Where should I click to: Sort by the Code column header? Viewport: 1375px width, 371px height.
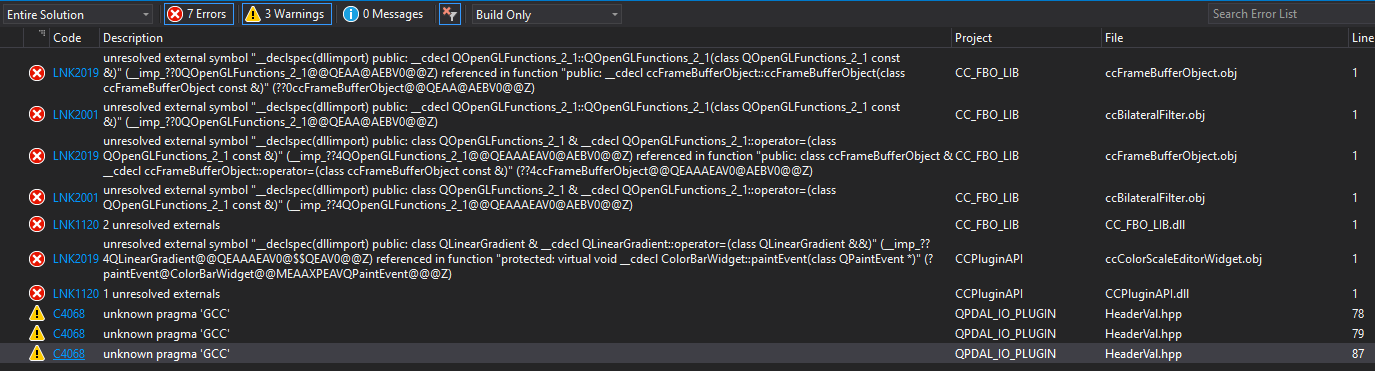click(x=67, y=37)
